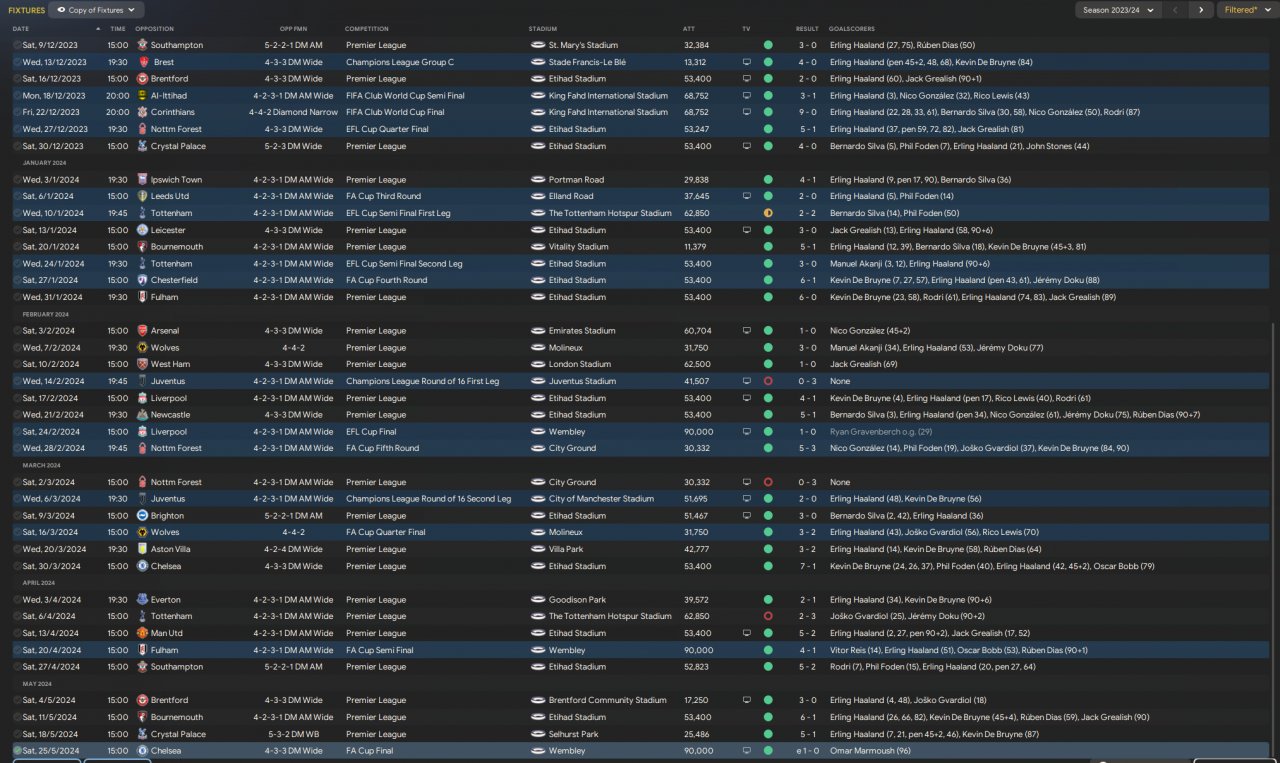Click the TV icon on the 14/2/2024 Juventus row
1280x763 pixels.
746,381
